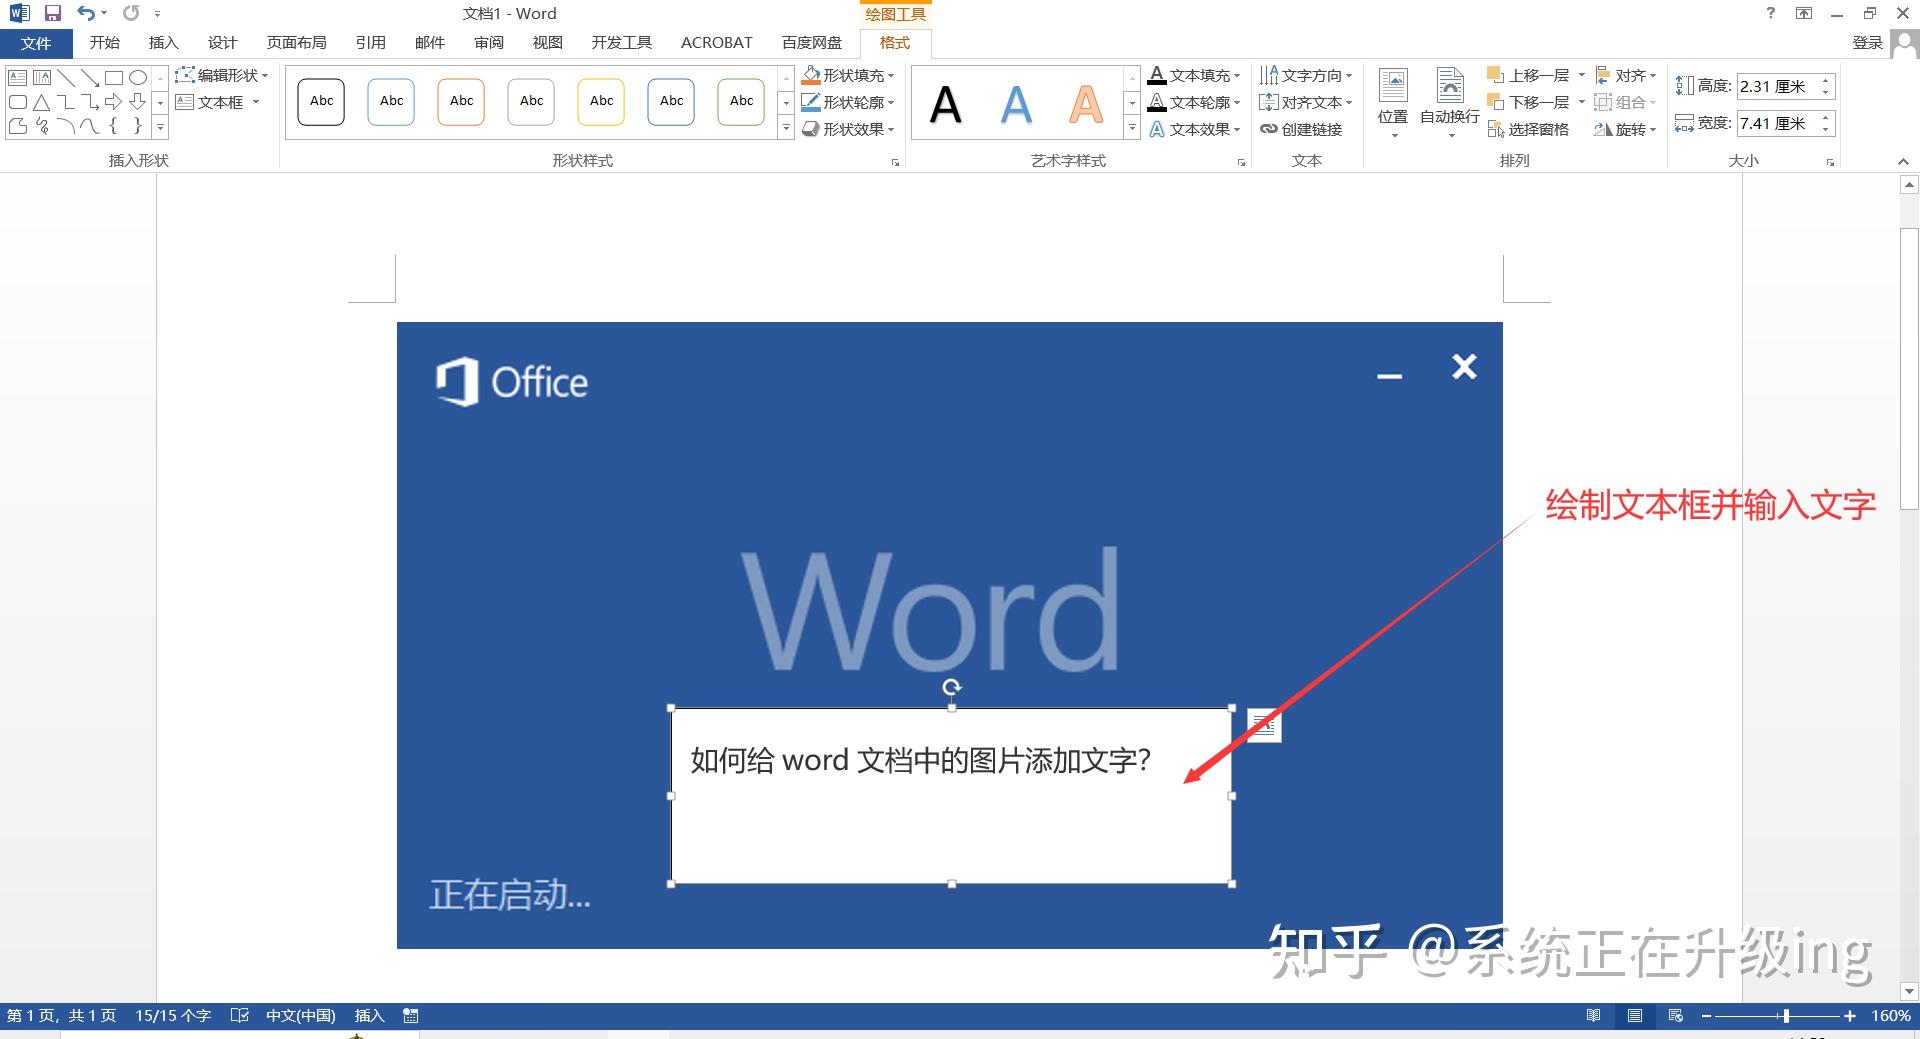Image resolution: width=1920 pixels, height=1039 pixels.
Task: Switch to read mode view icon
Action: pyautogui.click(x=1594, y=1016)
